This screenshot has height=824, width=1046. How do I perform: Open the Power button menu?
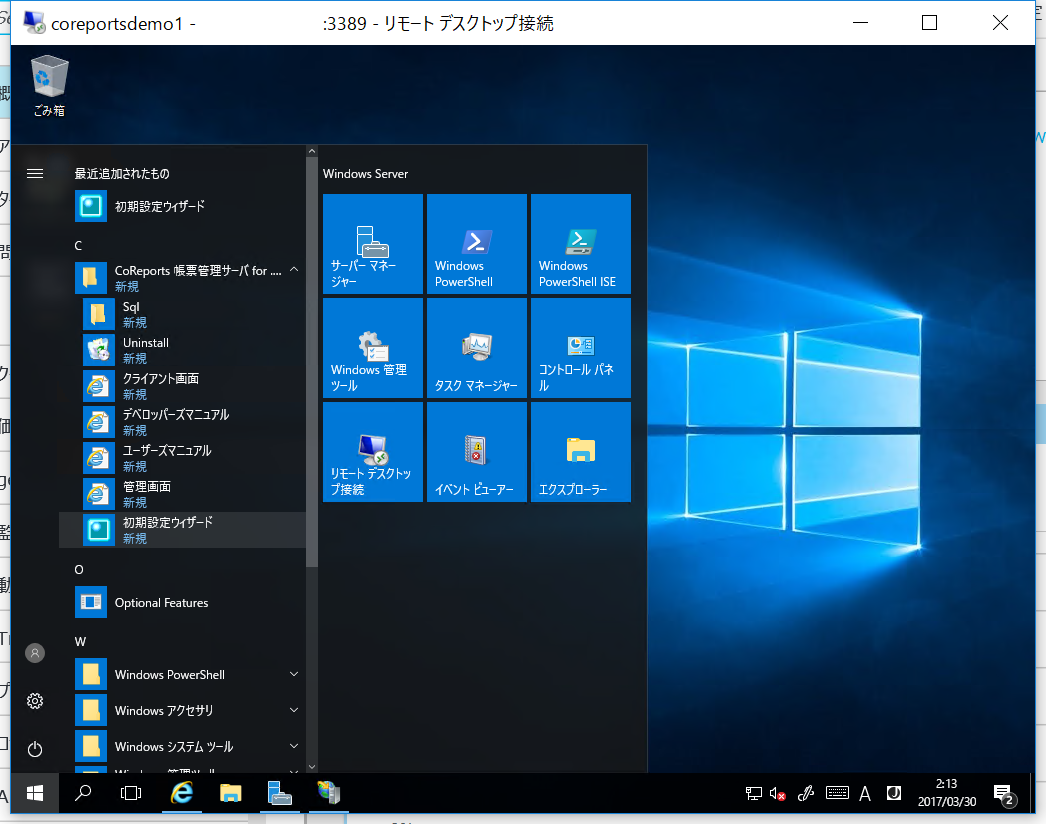[35, 749]
